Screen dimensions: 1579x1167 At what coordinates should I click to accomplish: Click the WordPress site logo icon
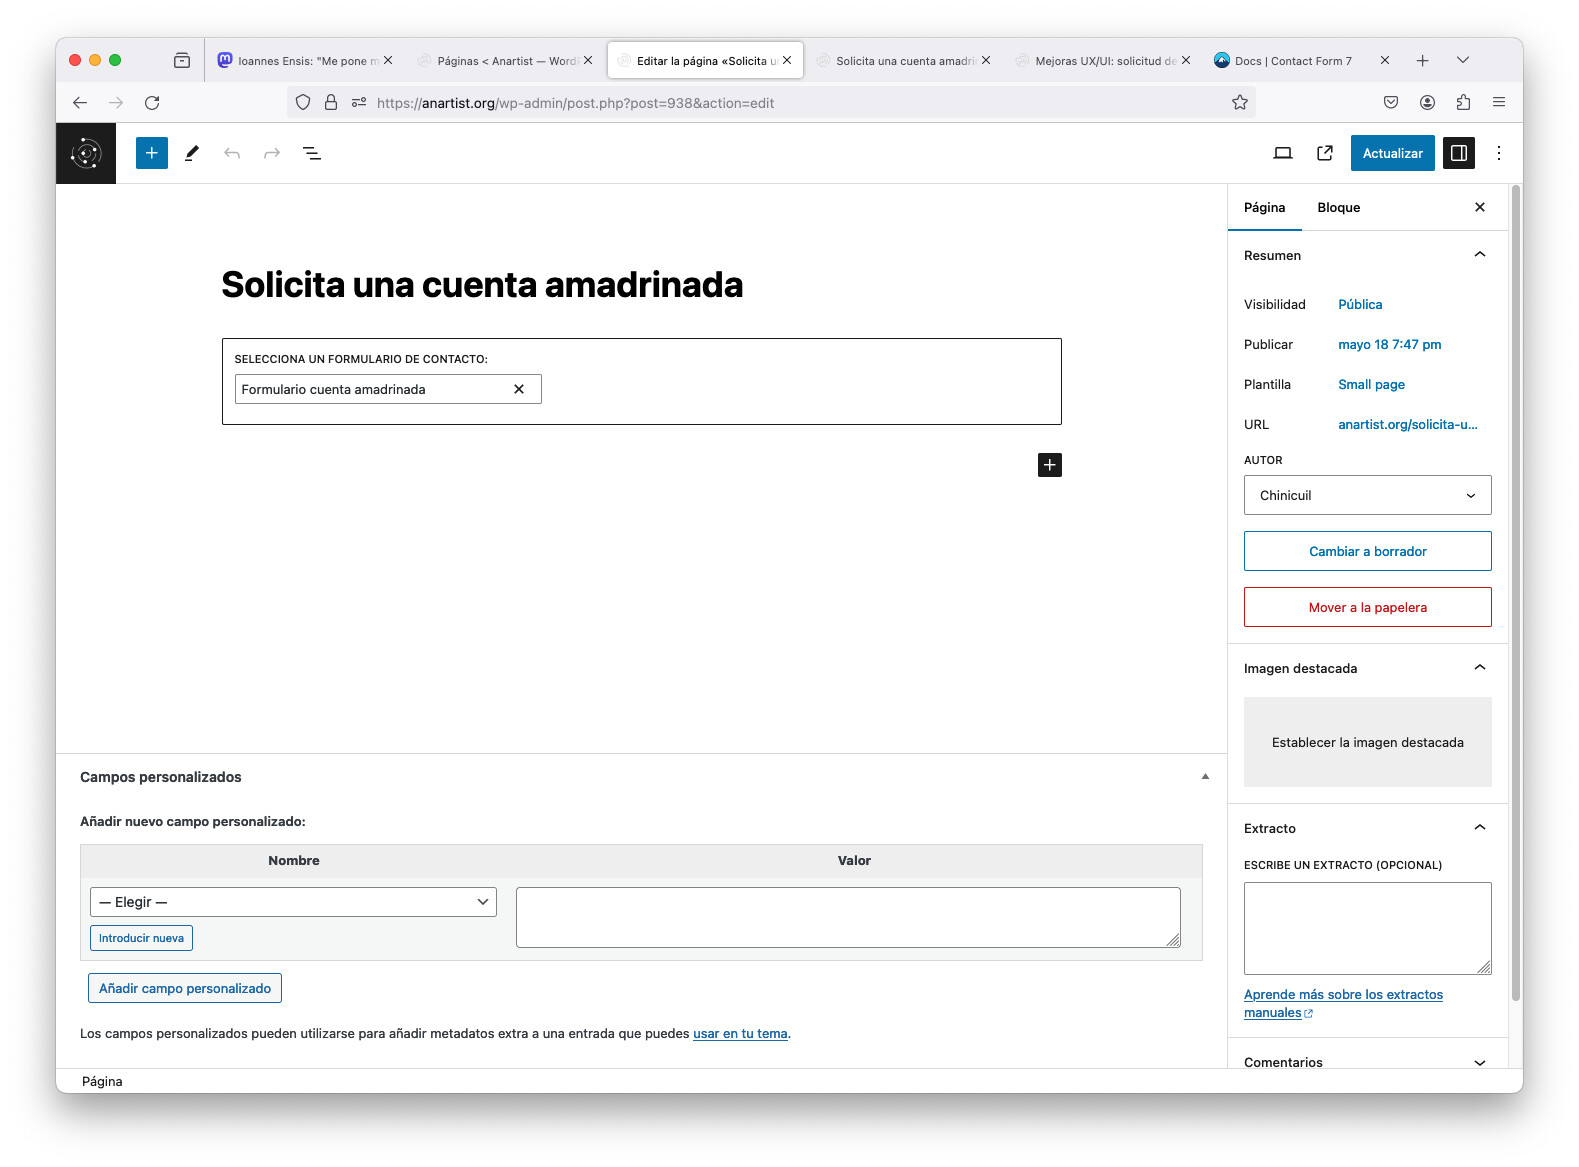pyautogui.click(x=86, y=153)
